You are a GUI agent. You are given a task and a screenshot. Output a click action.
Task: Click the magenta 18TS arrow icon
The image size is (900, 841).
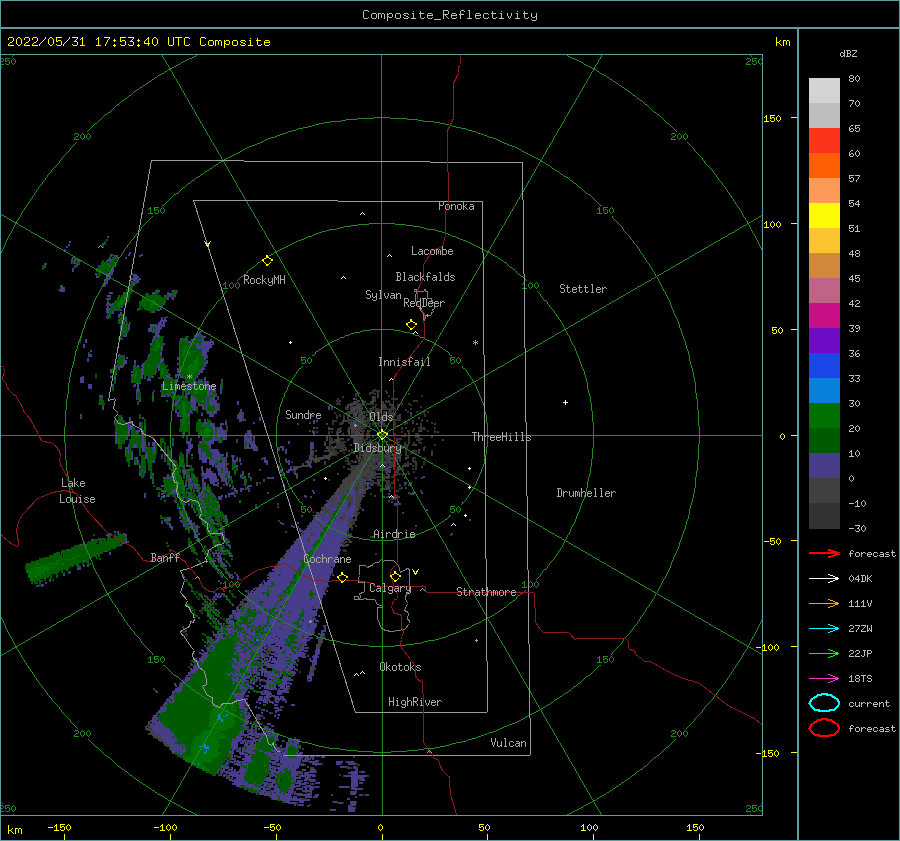tap(824, 679)
